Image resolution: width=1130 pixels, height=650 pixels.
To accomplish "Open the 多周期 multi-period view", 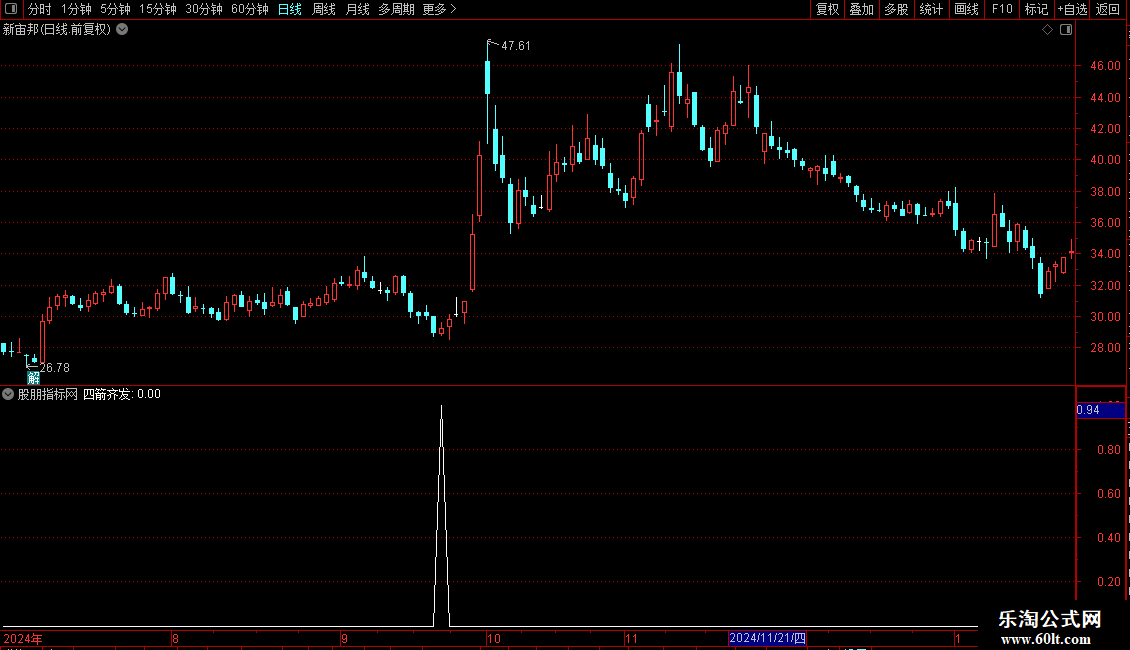I will (396, 9).
